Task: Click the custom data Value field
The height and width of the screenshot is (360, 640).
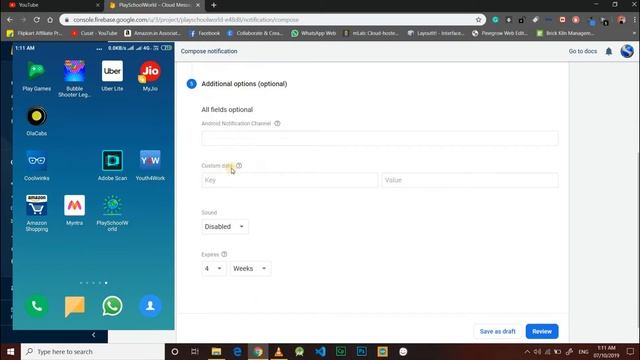Action: coord(470,180)
